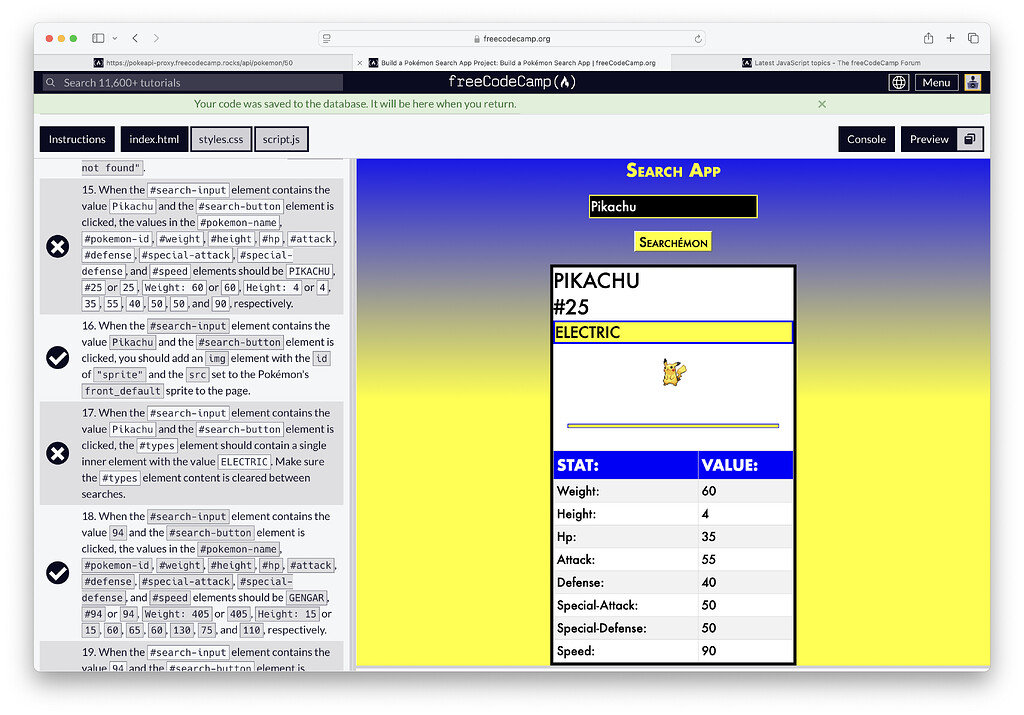Screen dimensions: 1024x715
Task: Click the magnifier icon in the tutorial search bar
Action: tap(51, 82)
